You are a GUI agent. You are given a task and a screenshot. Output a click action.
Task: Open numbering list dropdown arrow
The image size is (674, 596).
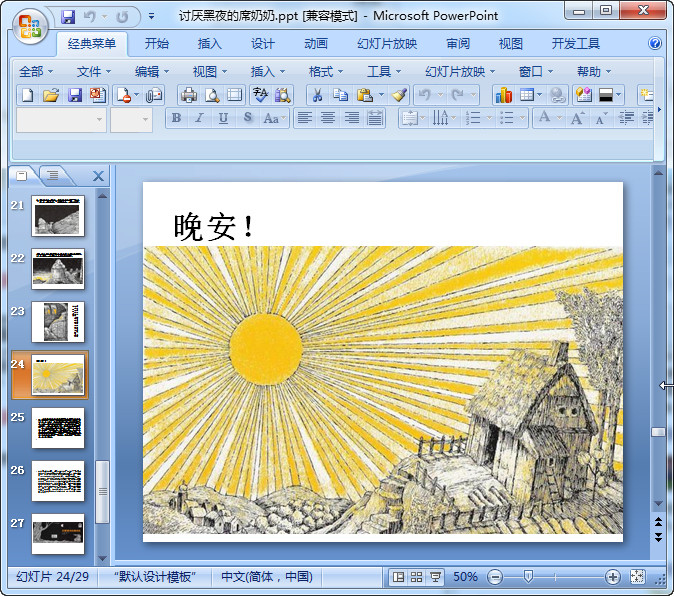(x=489, y=118)
